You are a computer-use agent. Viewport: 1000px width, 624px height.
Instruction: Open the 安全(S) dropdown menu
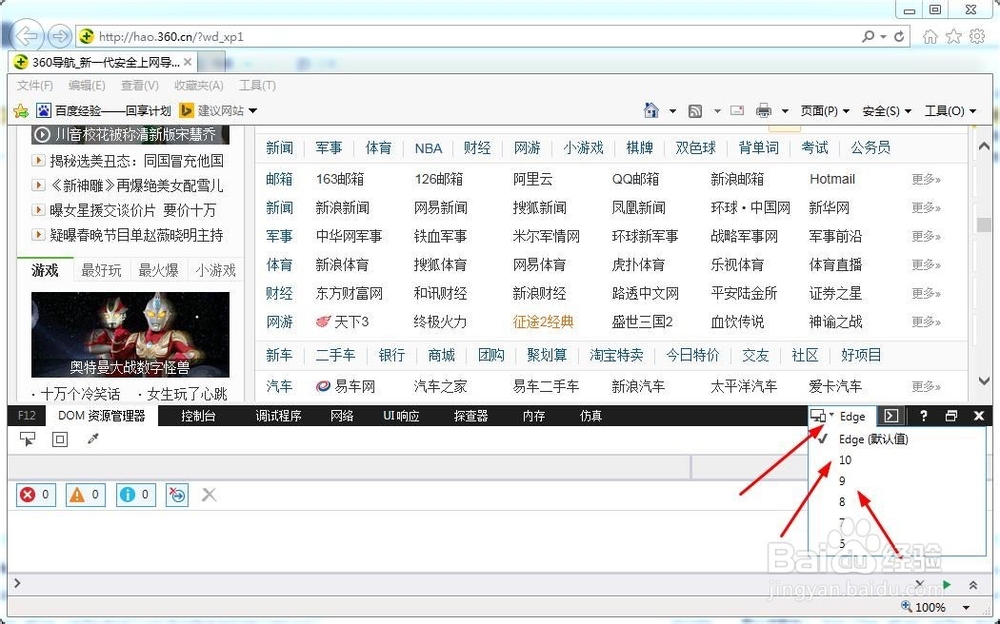tap(887, 111)
